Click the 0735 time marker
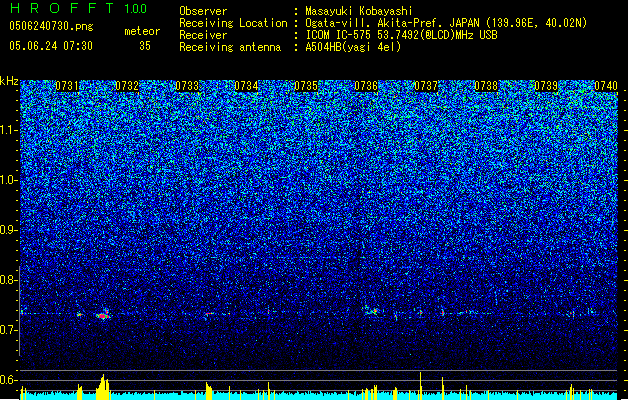Image resolution: width=629 pixels, height=400 pixels. pyautogui.click(x=306, y=86)
